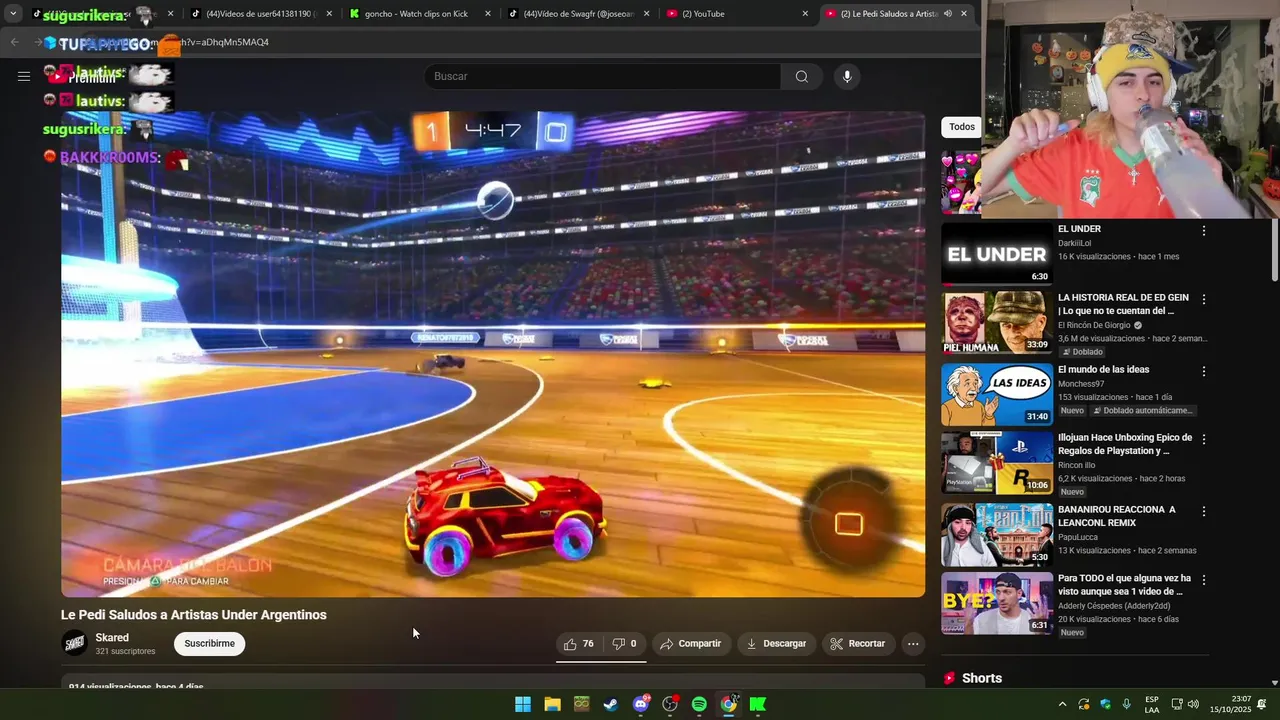Open the YouTube hamburger guide menu

point(24,76)
